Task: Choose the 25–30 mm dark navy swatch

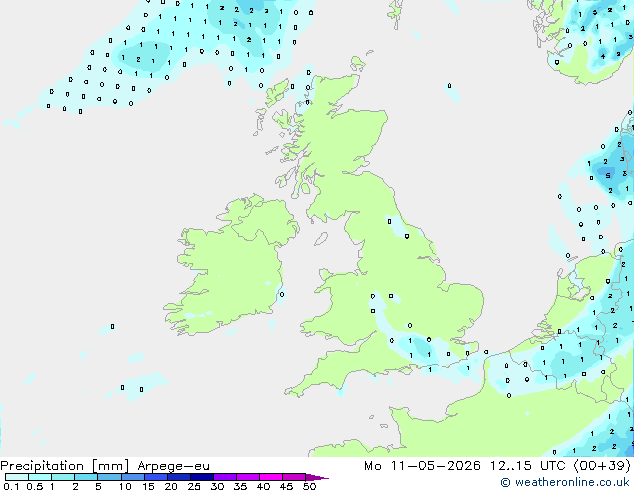Action: (202, 477)
